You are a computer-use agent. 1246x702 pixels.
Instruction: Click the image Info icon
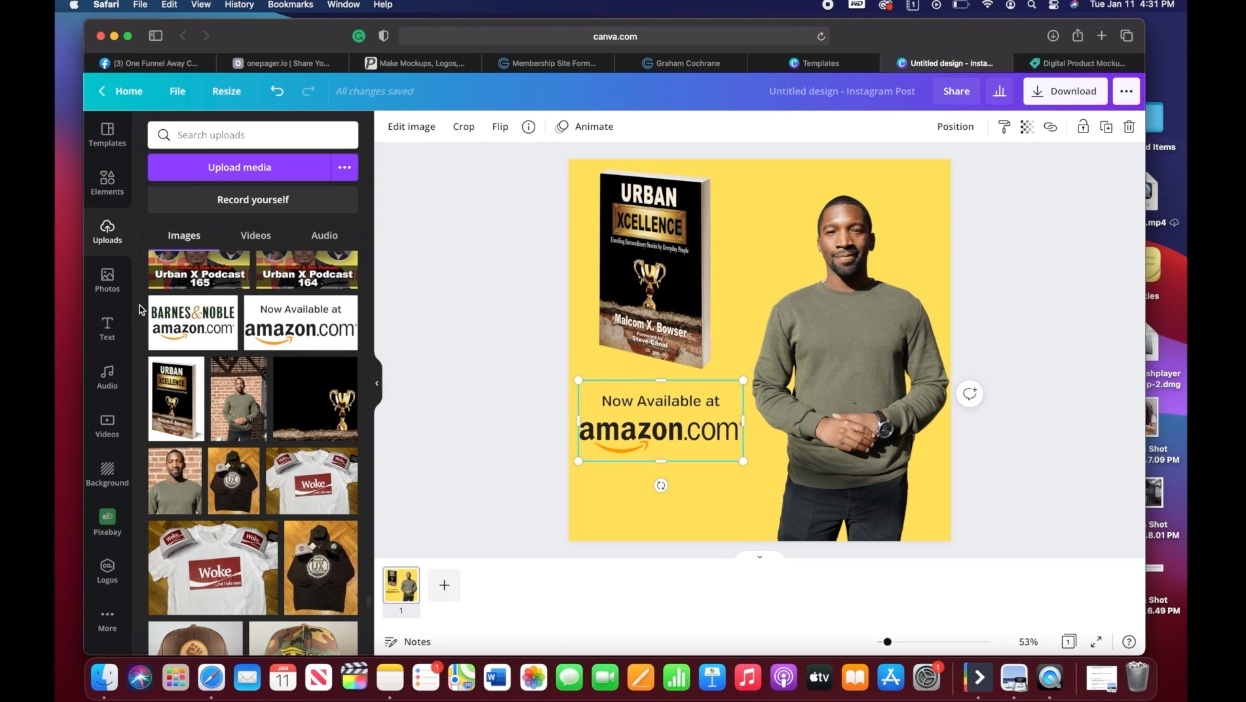(x=528, y=127)
